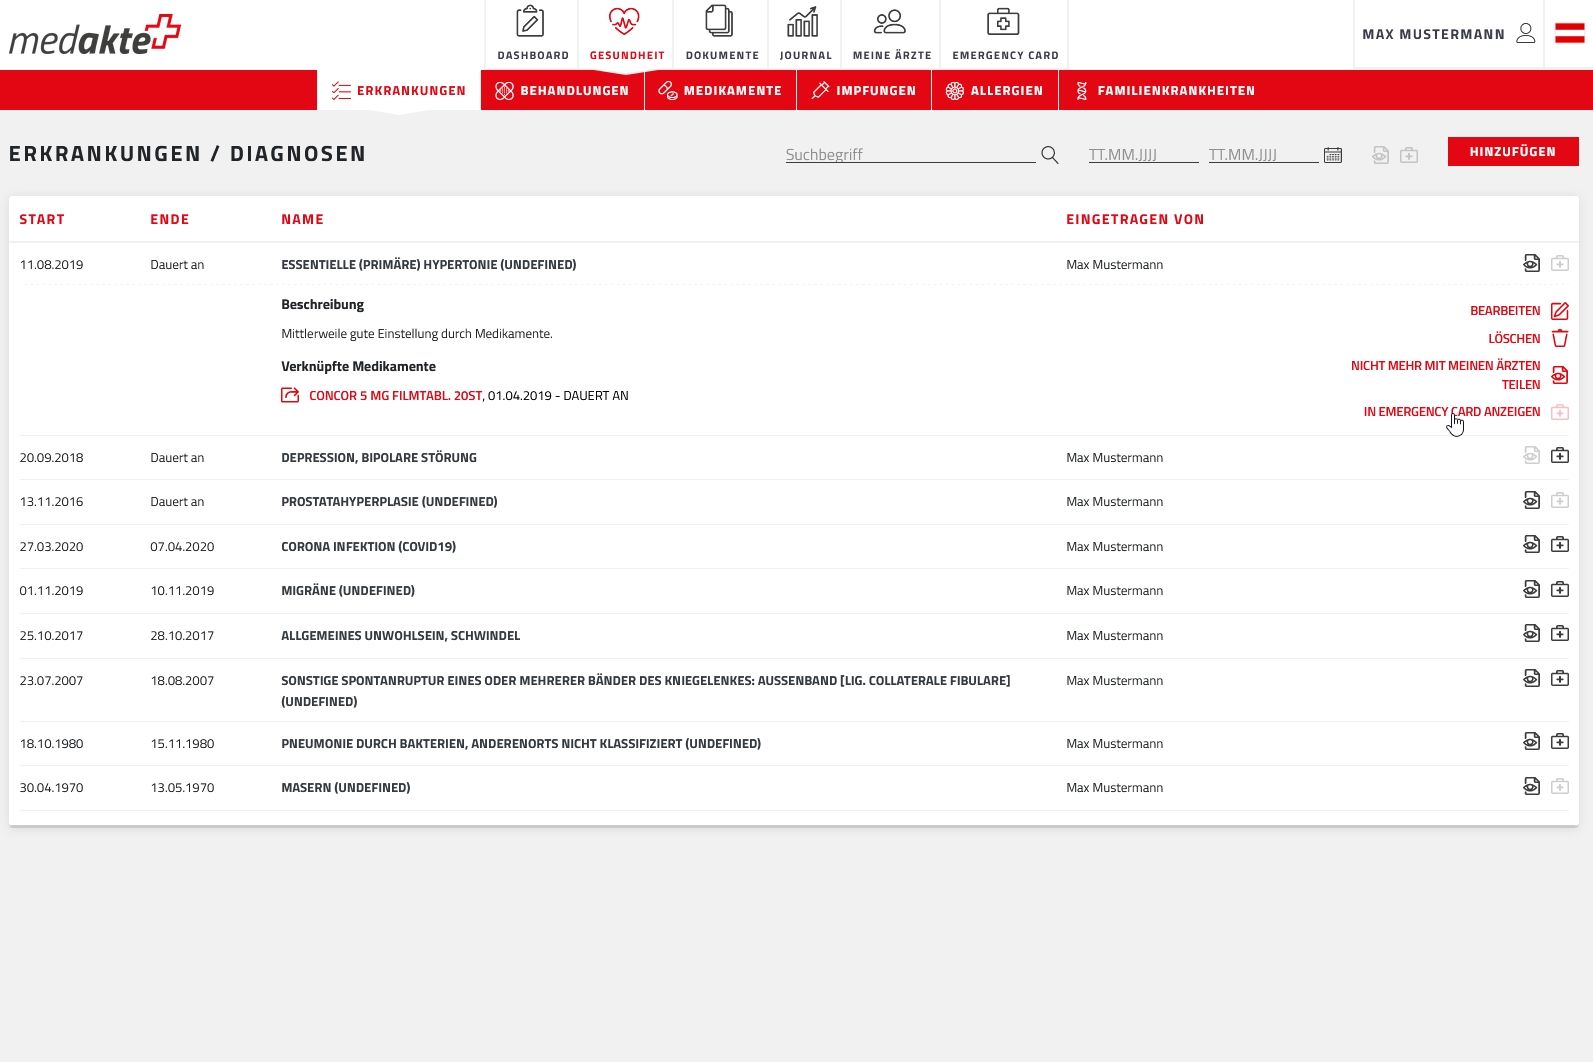Click the Austrian flag language icon

coord(1569,33)
